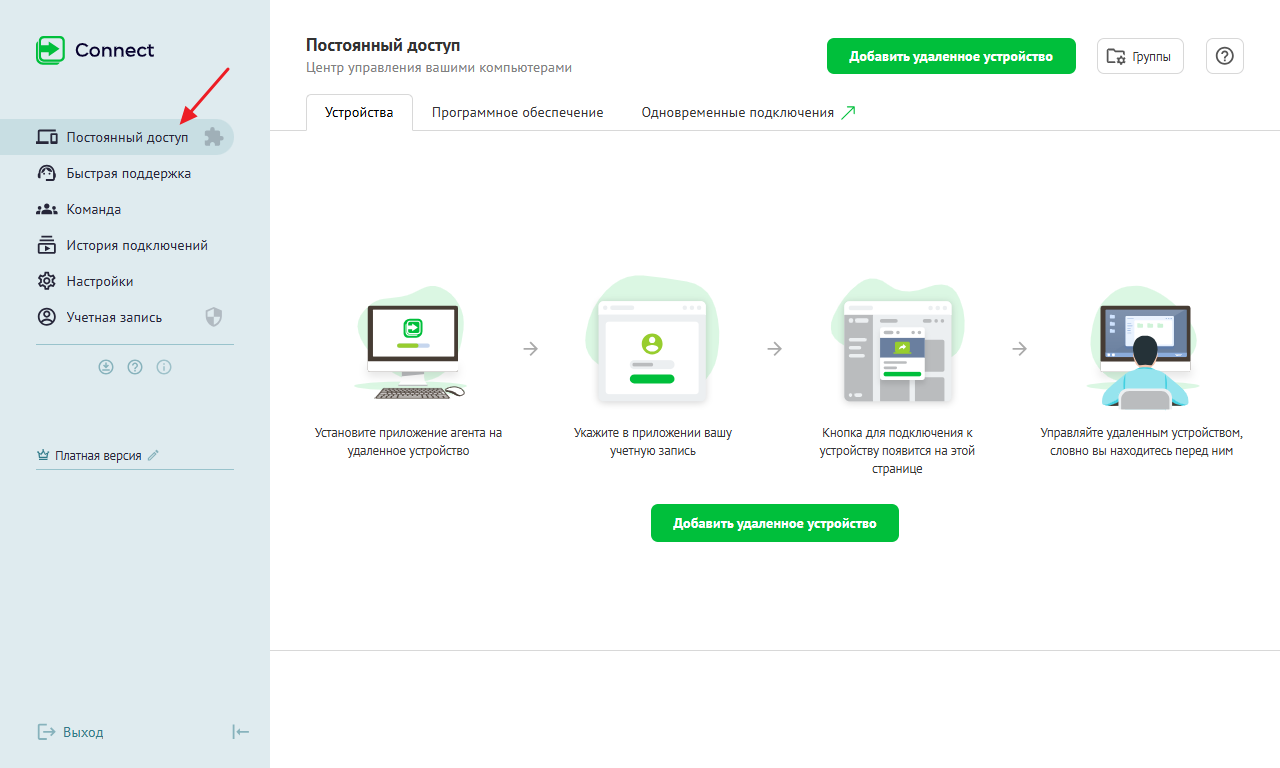1280x768 pixels.
Task: Switch to the Программное обеспечение tab
Action: 517,113
